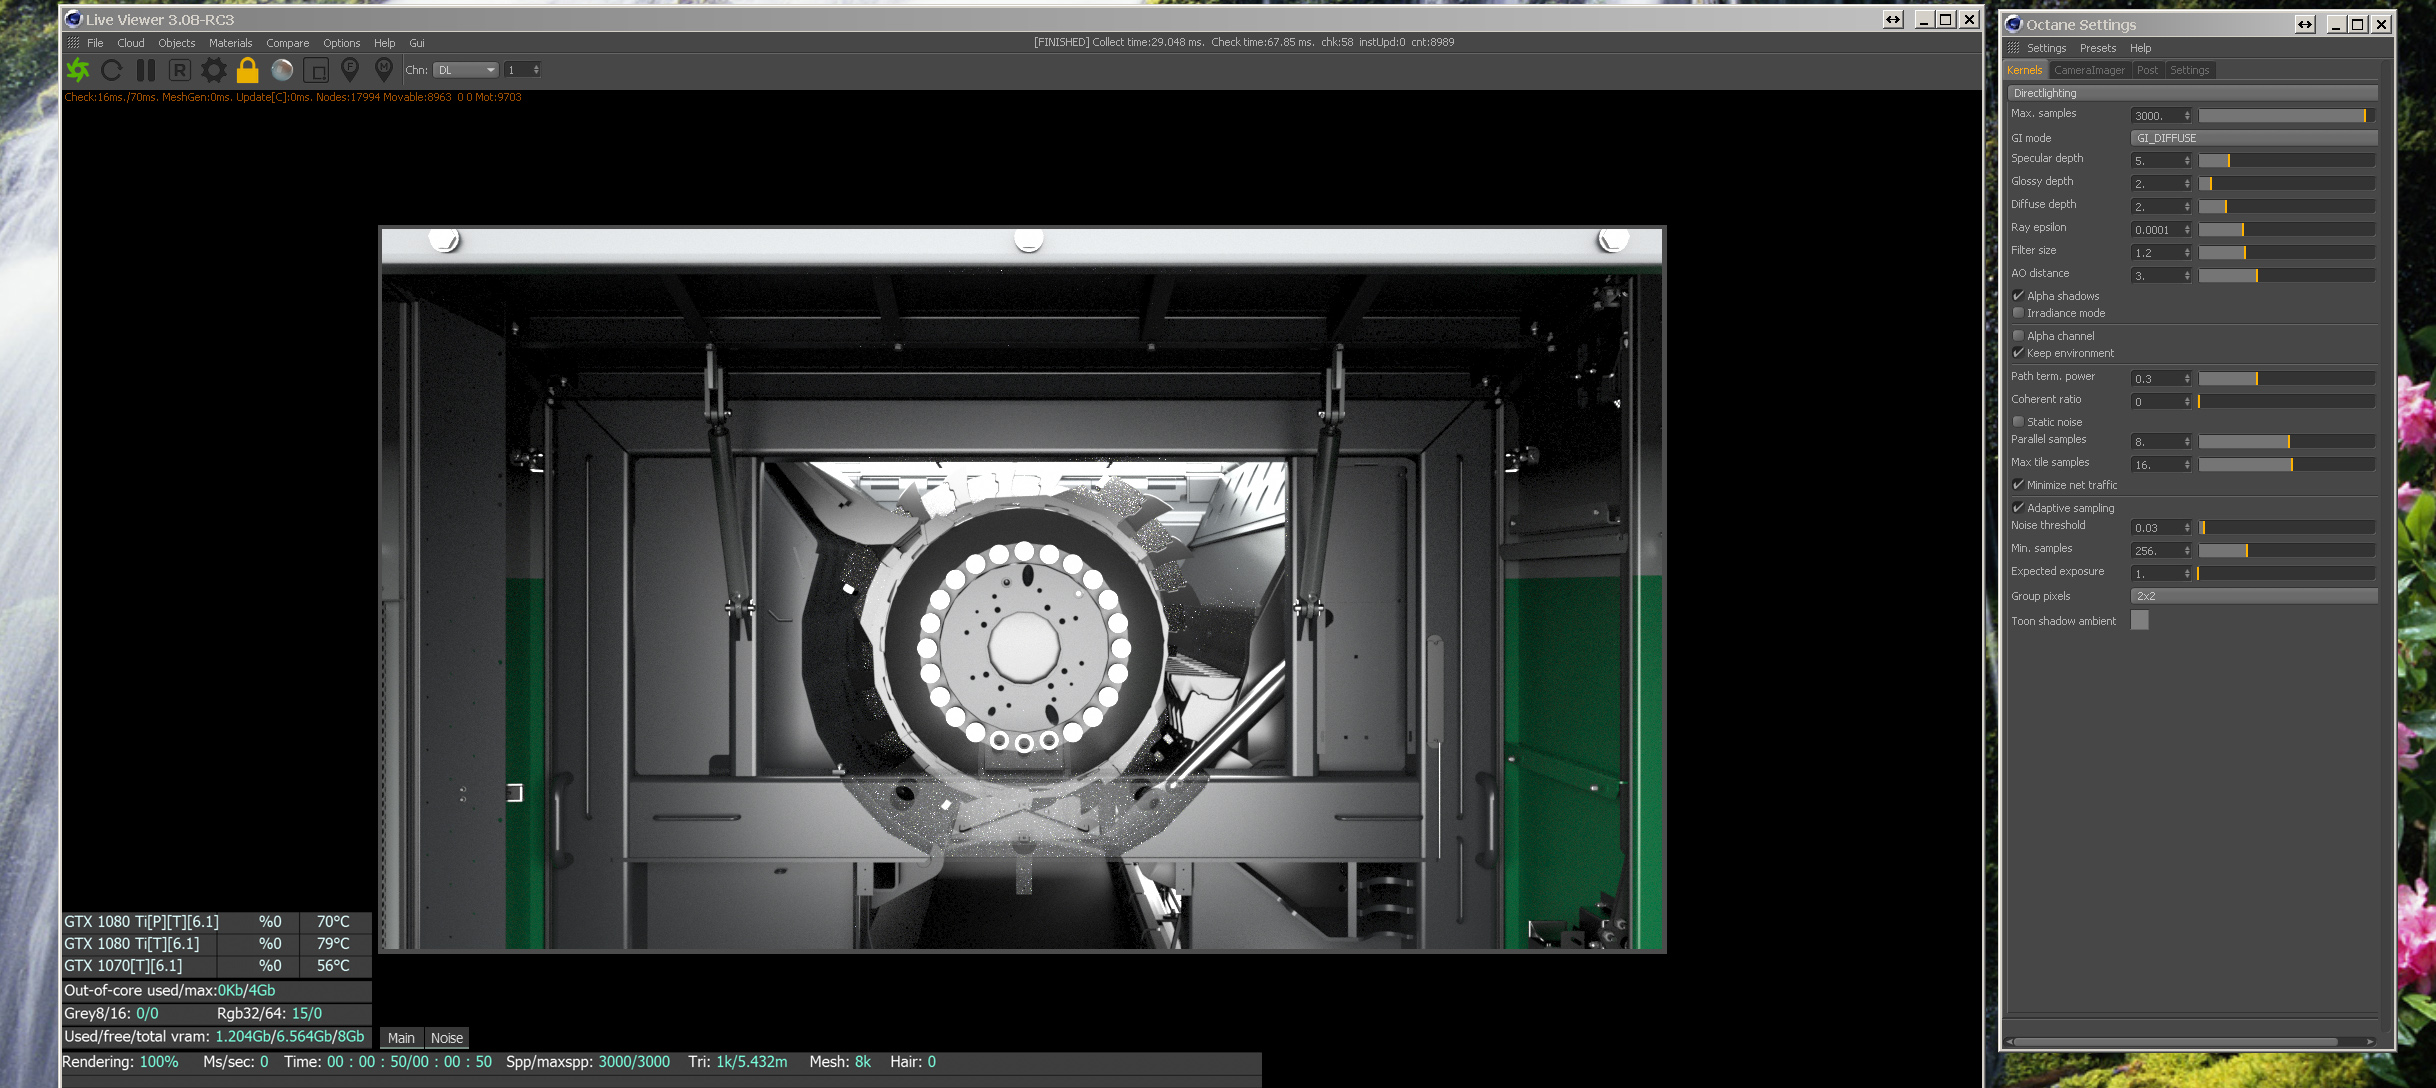This screenshot has width=2436, height=1088.
Task: Restart the render with the circular arrow icon
Action: point(112,70)
